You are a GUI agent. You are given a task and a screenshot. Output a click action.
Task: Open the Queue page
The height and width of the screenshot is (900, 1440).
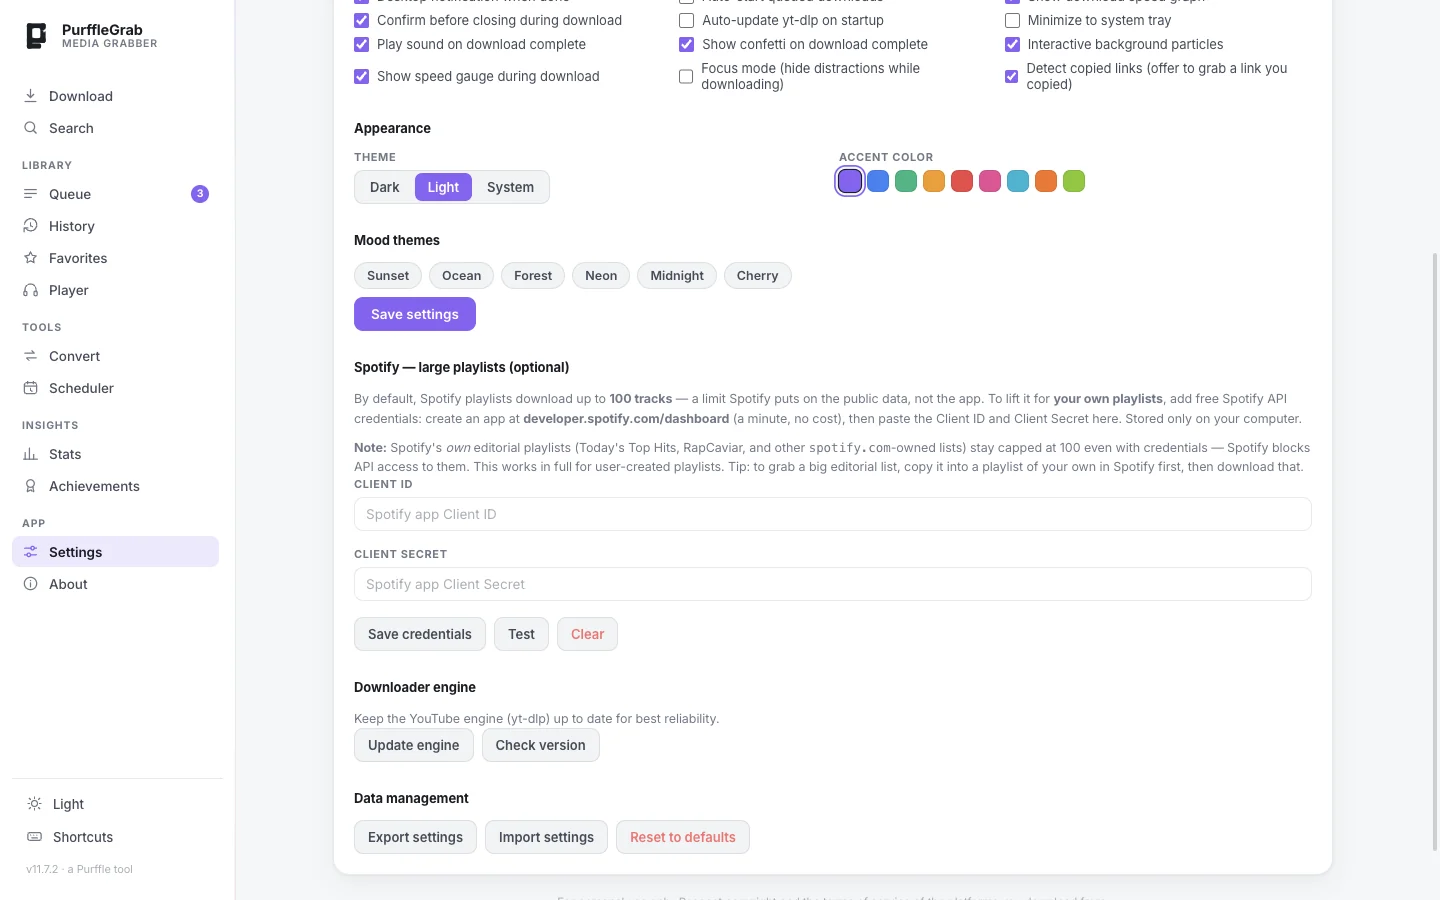tap(115, 194)
